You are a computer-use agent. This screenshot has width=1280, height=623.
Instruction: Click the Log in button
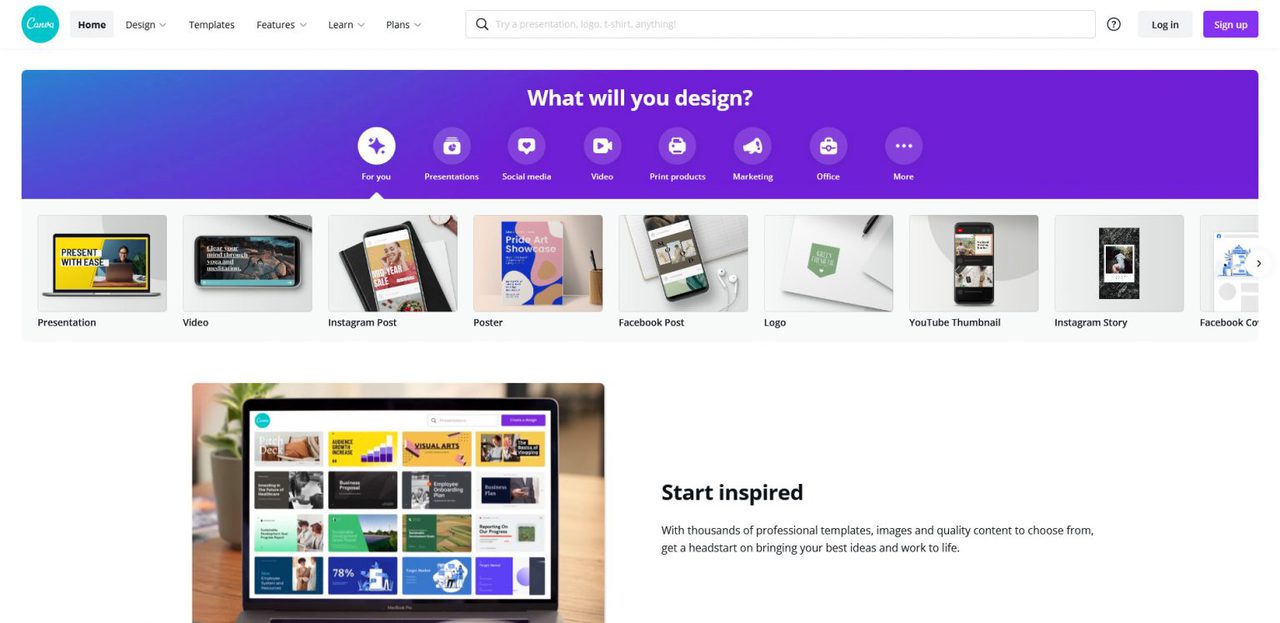tap(1165, 25)
